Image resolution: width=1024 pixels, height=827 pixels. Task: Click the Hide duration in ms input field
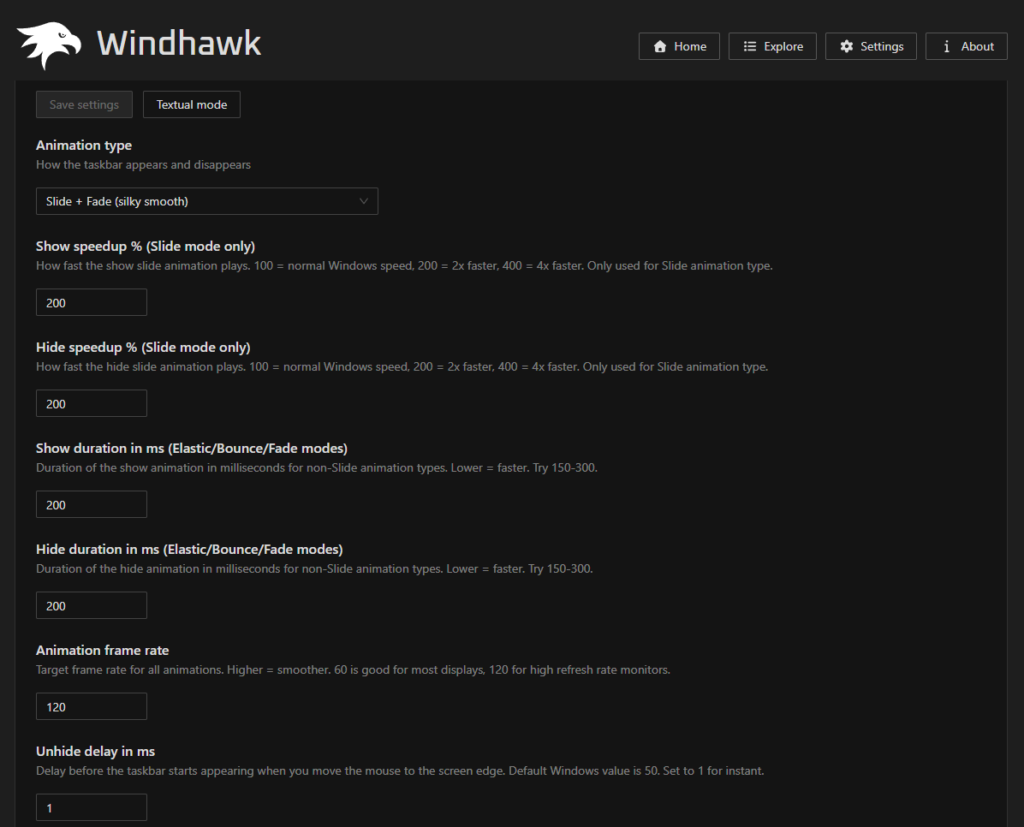pyautogui.click(x=91, y=606)
